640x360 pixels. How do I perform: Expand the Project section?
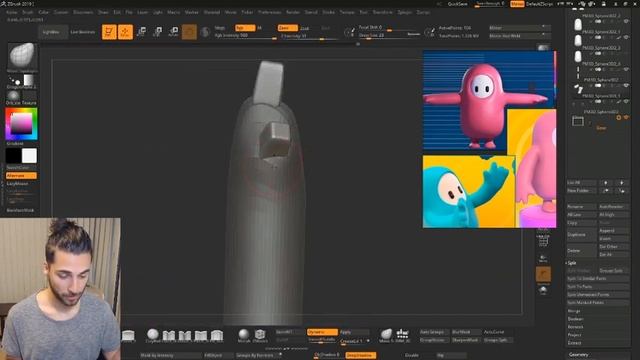[x=574, y=335]
